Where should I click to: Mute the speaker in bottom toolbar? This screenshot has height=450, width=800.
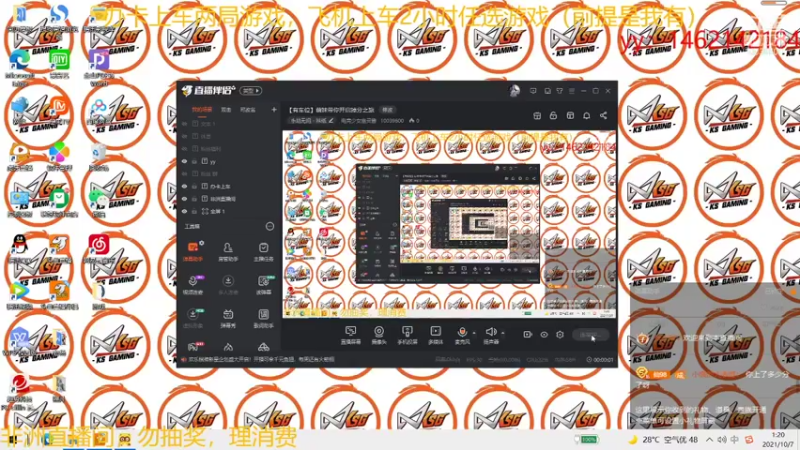coord(490,335)
